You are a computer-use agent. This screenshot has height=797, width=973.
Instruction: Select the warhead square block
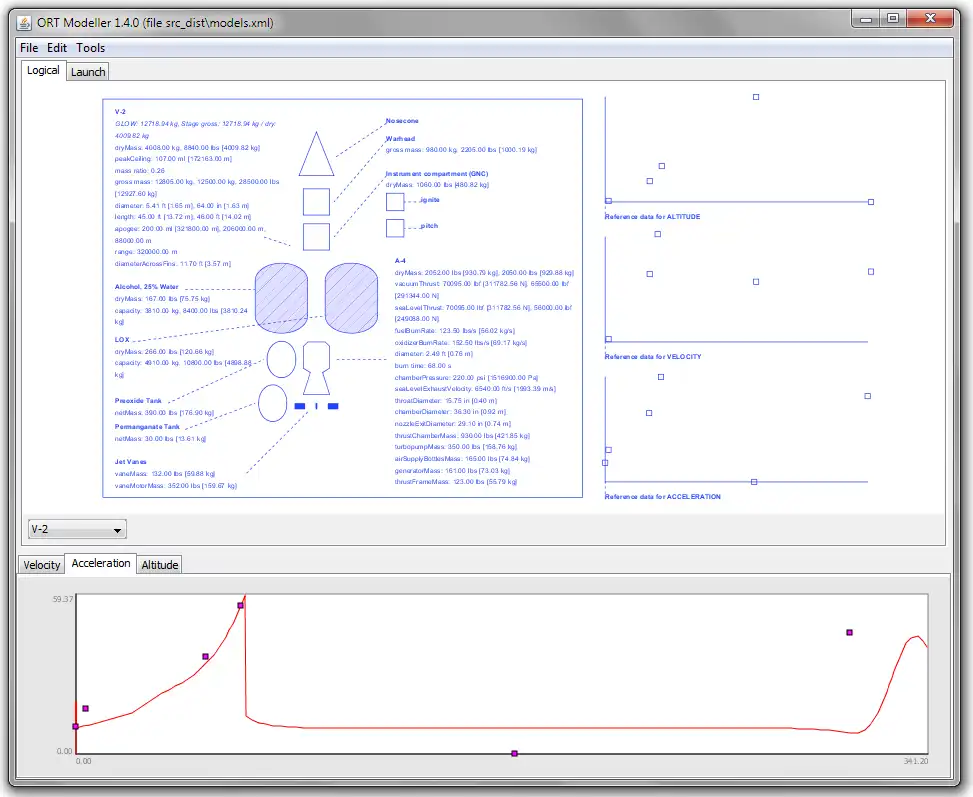point(316,202)
